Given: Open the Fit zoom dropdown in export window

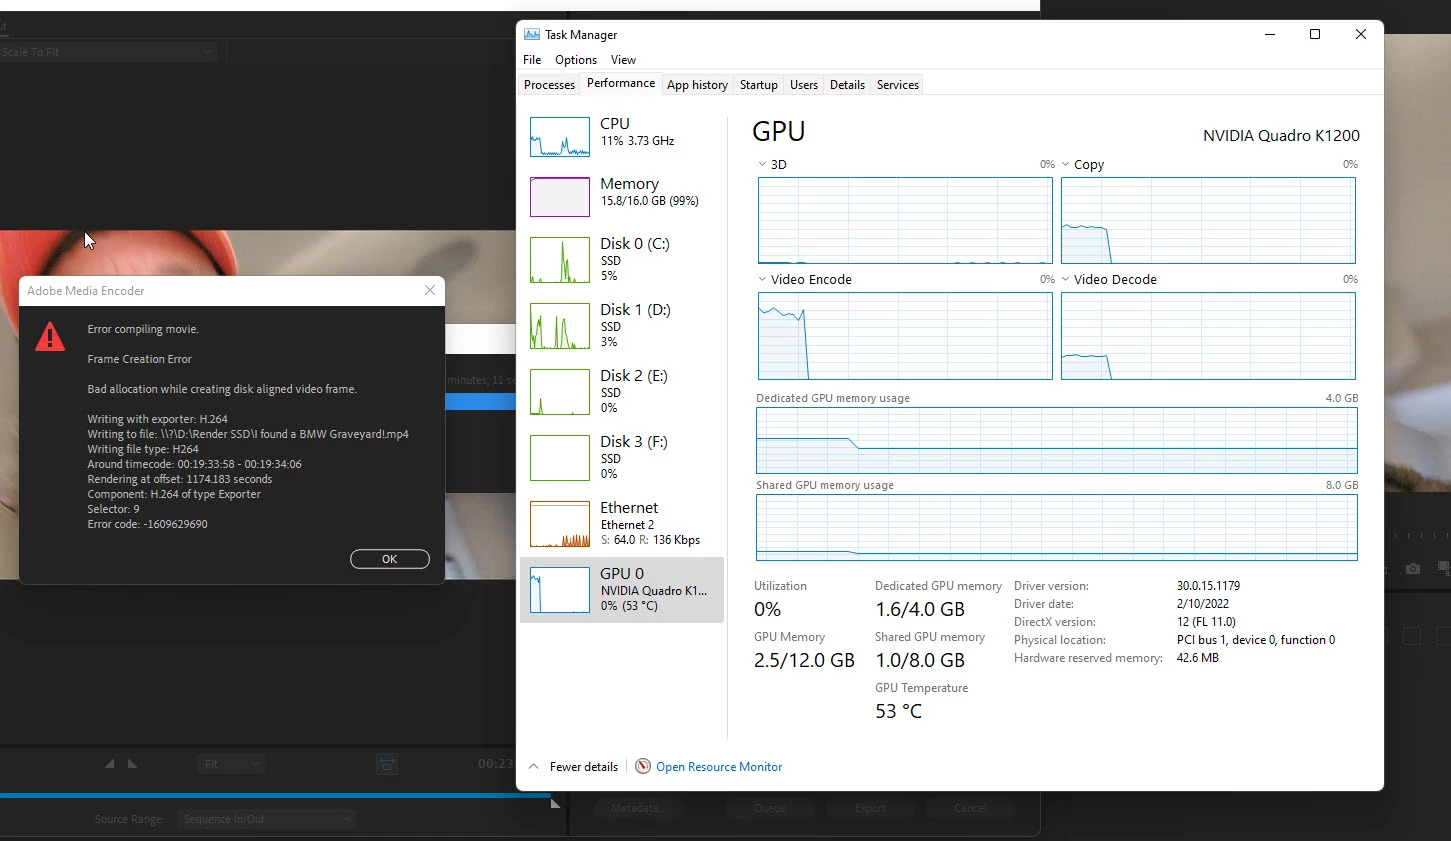Looking at the screenshot, I should 230,764.
